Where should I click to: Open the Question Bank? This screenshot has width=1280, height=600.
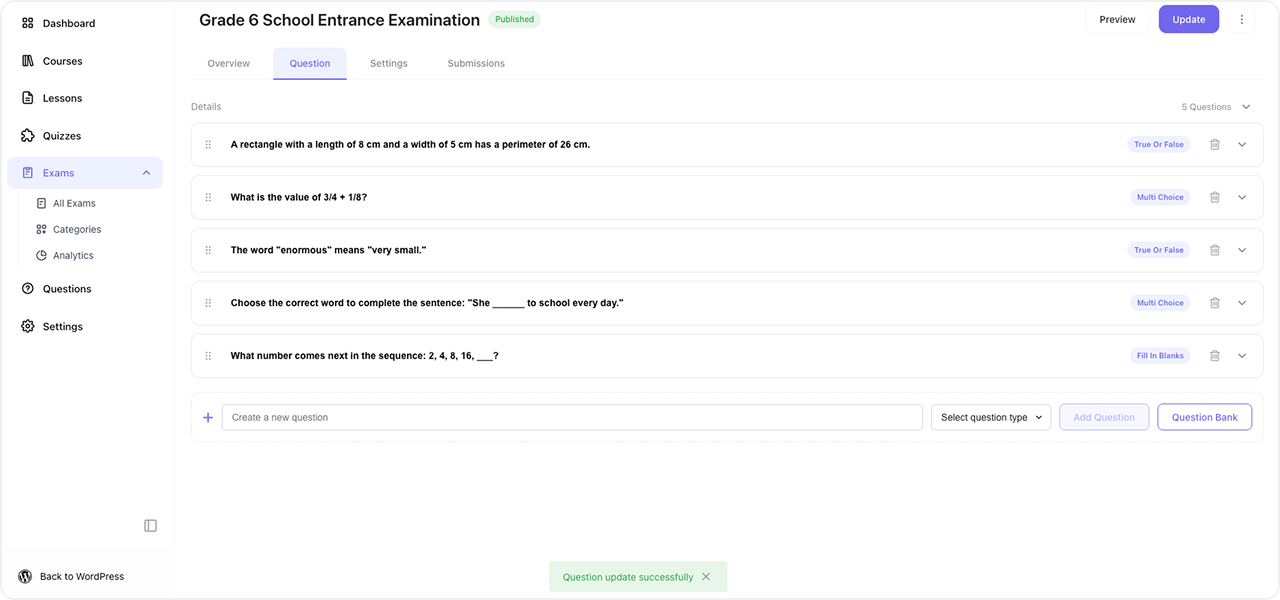pos(1204,417)
